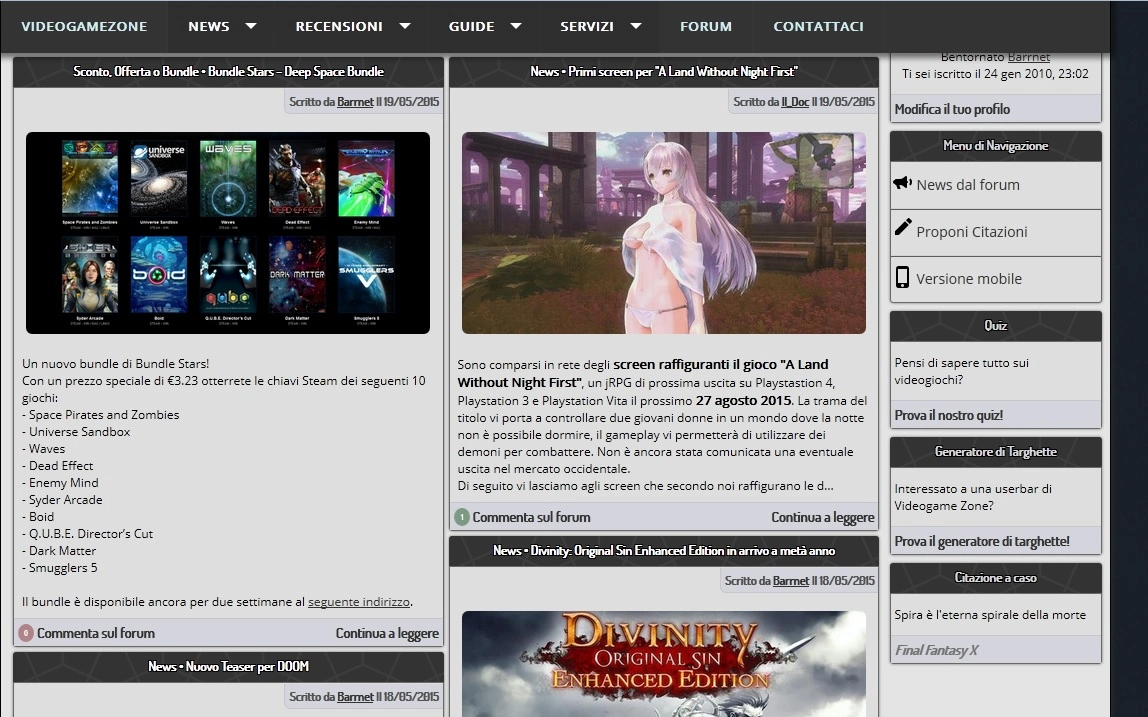Open the Bundle Stars Deep Space Bundle article title
1148x717 pixels.
228,72
